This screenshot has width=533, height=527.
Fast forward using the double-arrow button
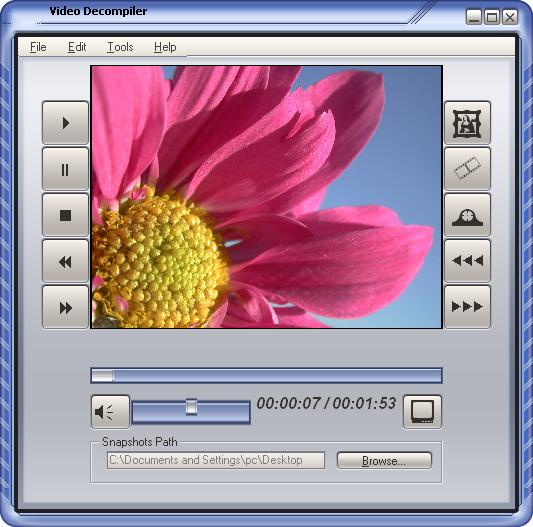tap(65, 307)
